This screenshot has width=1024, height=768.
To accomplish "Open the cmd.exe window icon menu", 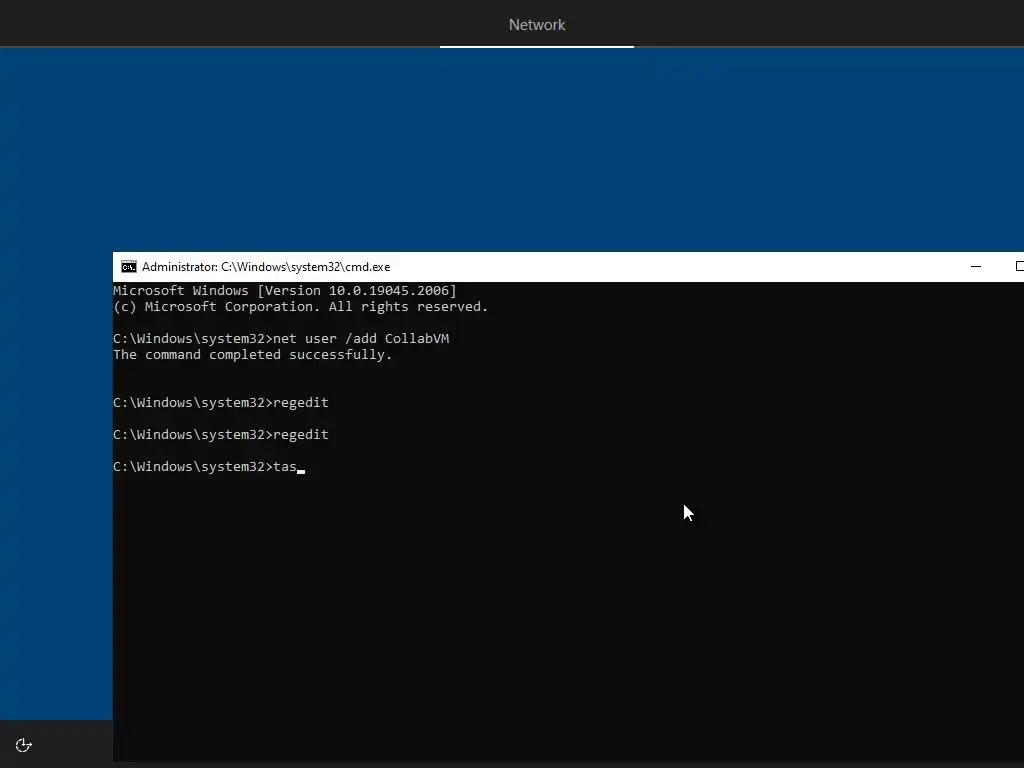I will click(x=129, y=266).
